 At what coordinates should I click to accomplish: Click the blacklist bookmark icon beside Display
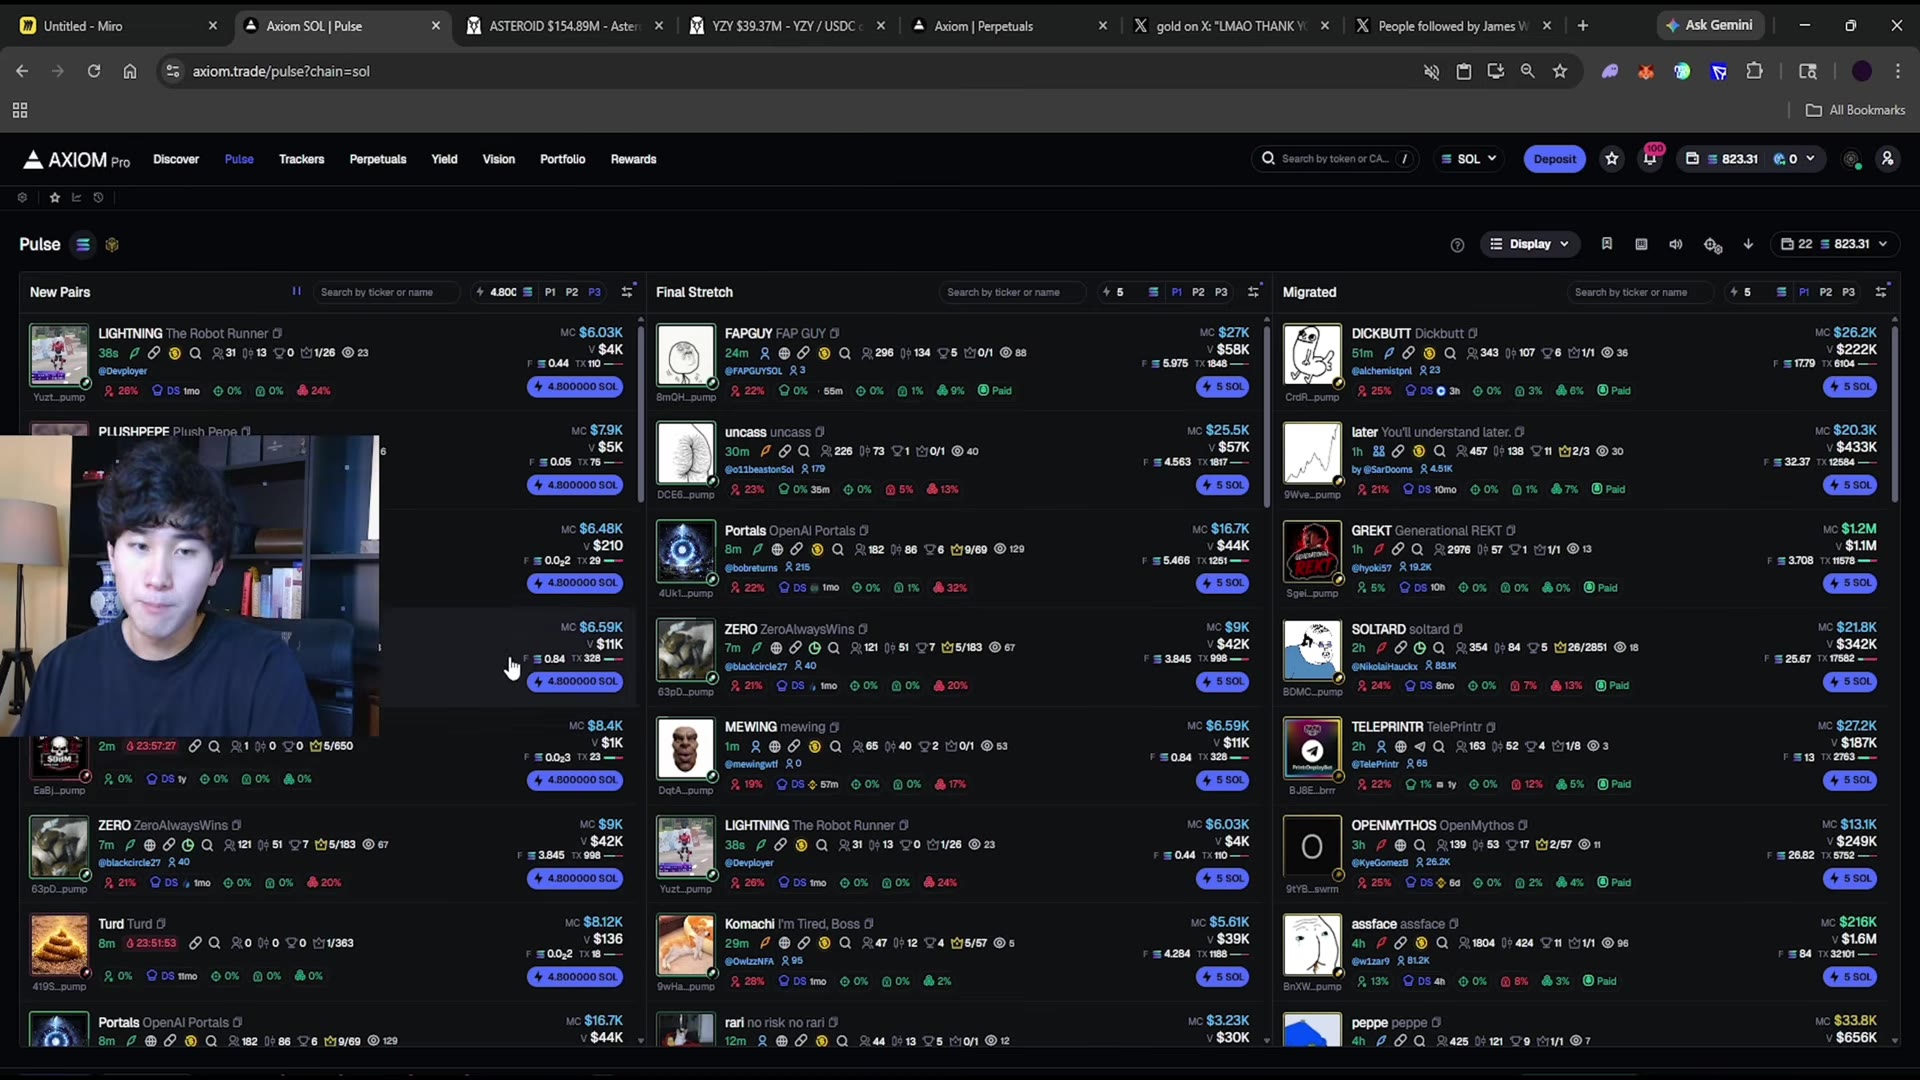1607,244
